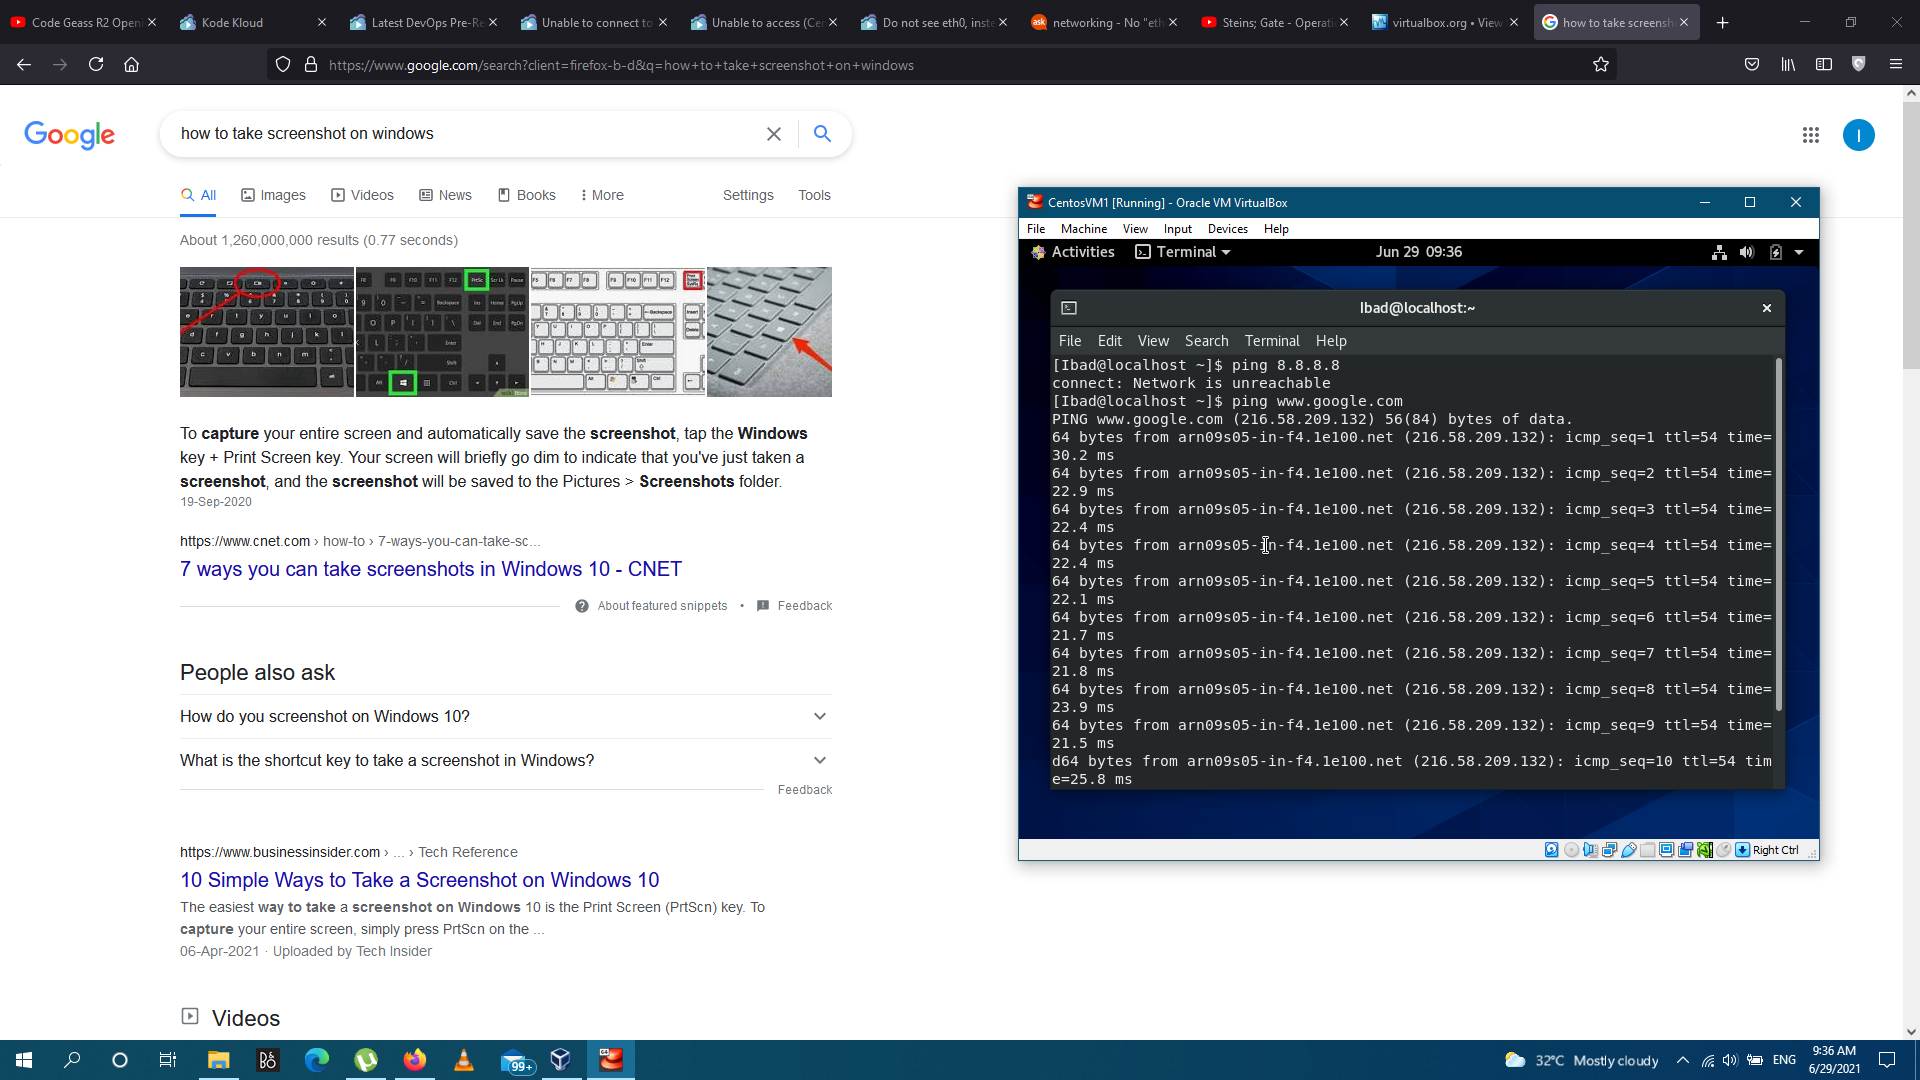This screenshot has width=1920, height=1080.
Task: Click the GNOME battery icon in the CentOS top bar
Action: point(1775,252)
